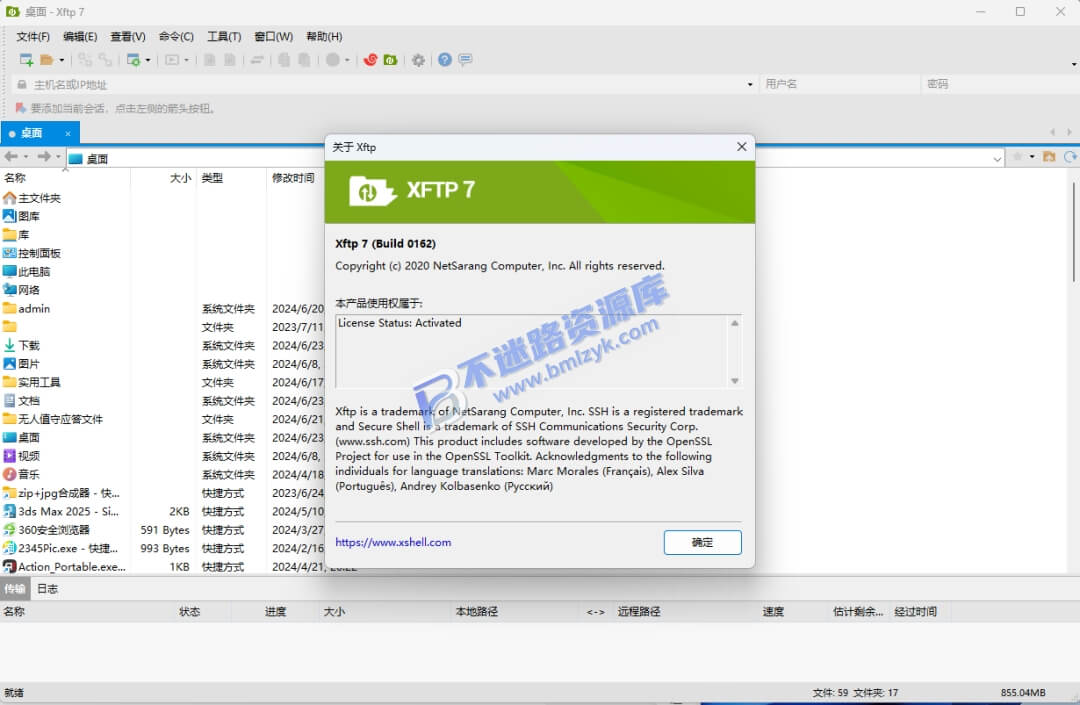Screen dimensions: 1080x705
Task: Select the 360安全浏览器 shortcut
Action: pyautogui.click(x=46, y=530)
